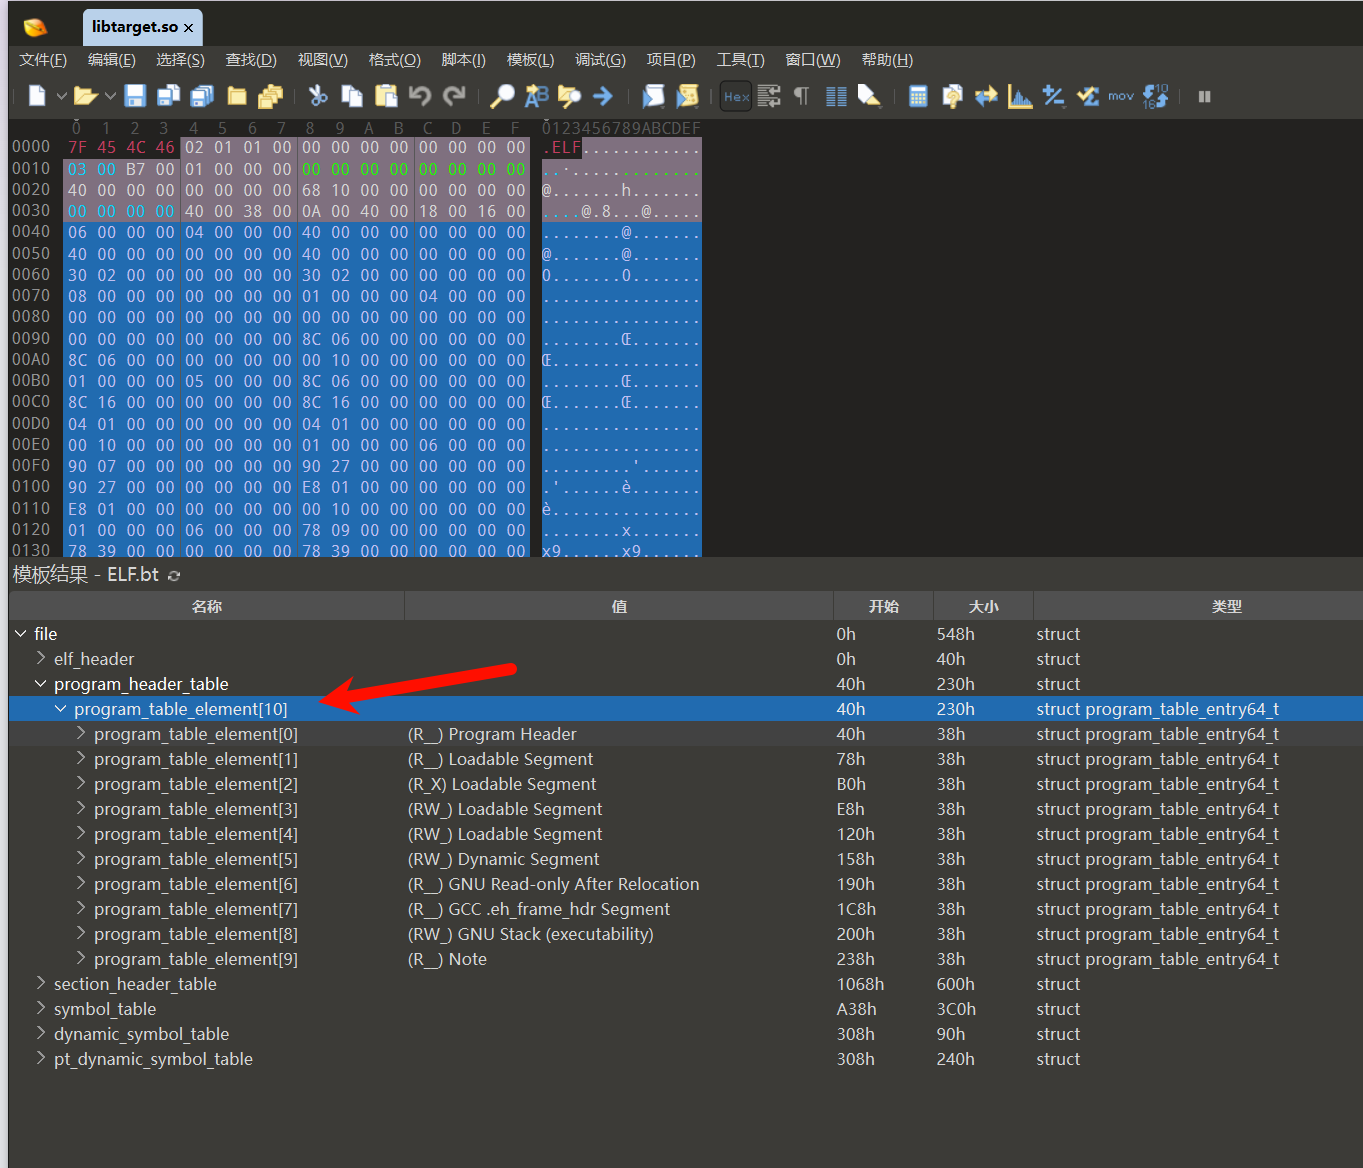Screen dimensions: 1363x1168
Task: Open the dropdown arrow beside Open folder
Action: tap(110, 96)
